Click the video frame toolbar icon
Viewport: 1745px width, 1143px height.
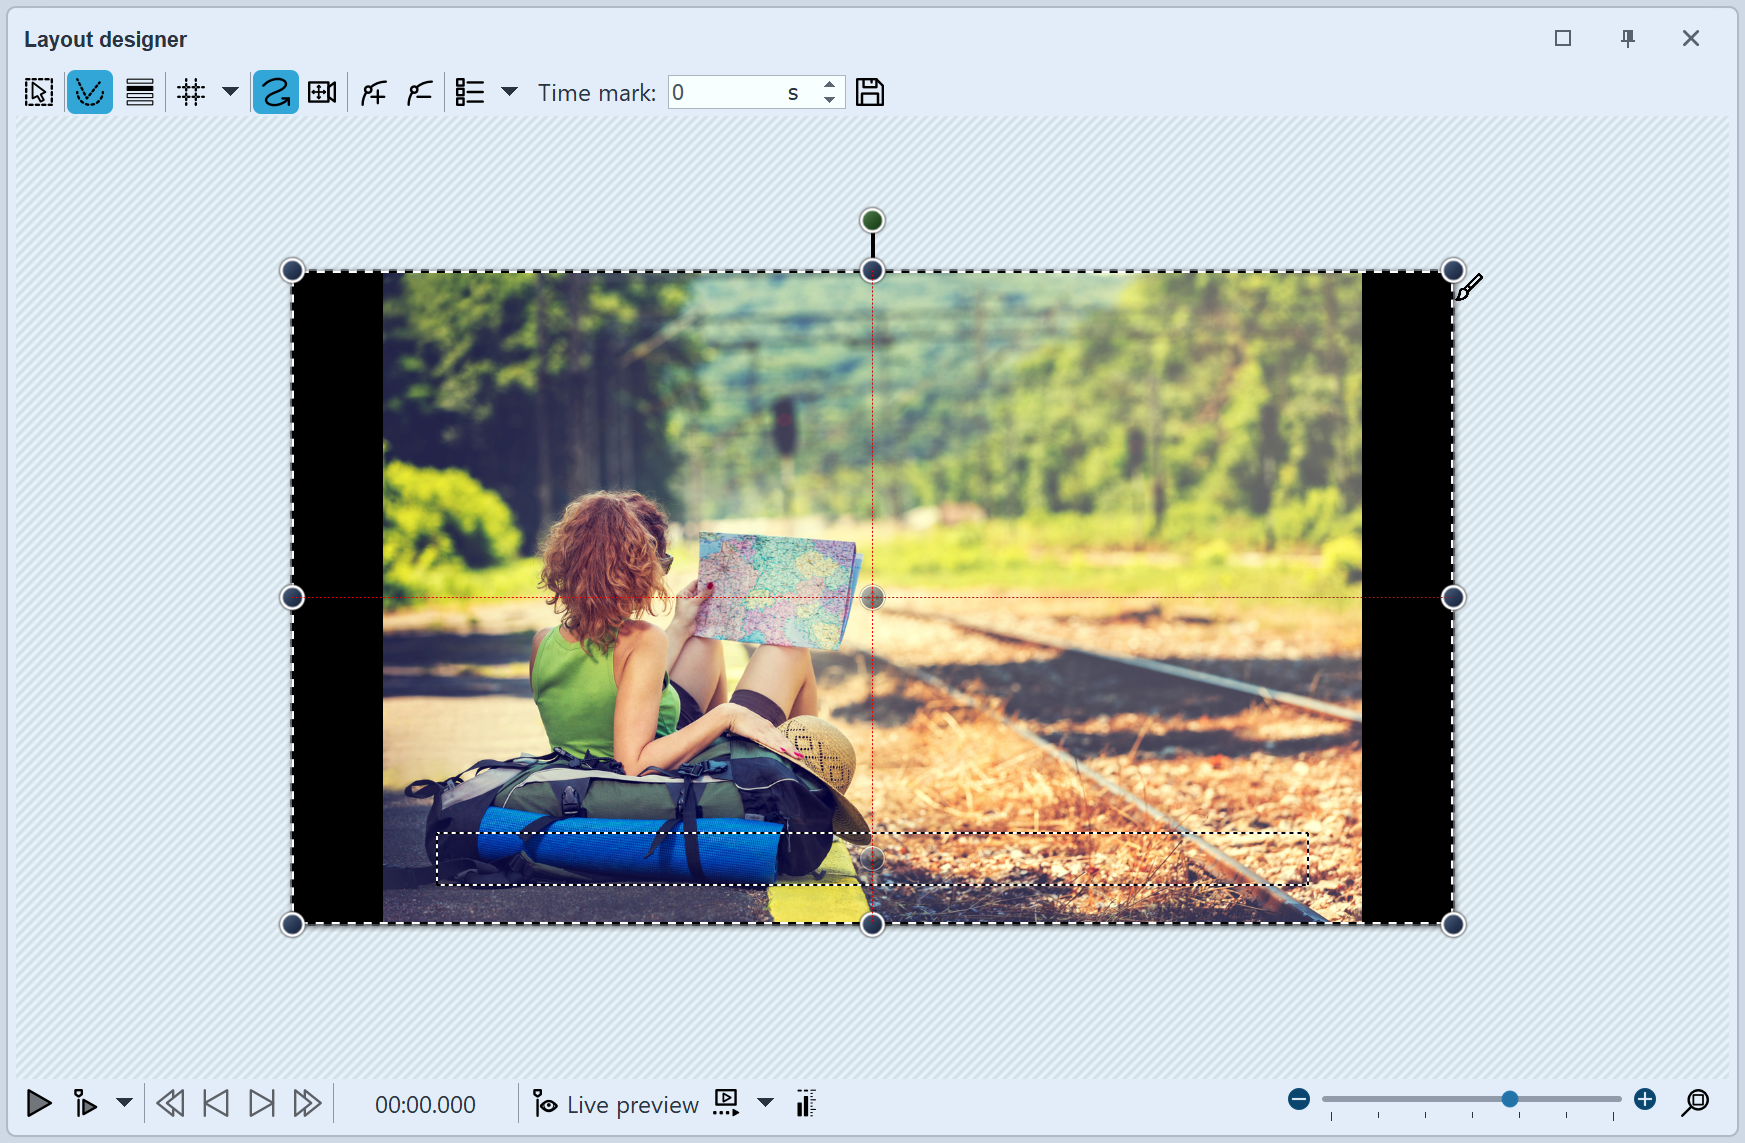(x=321, y=92)
